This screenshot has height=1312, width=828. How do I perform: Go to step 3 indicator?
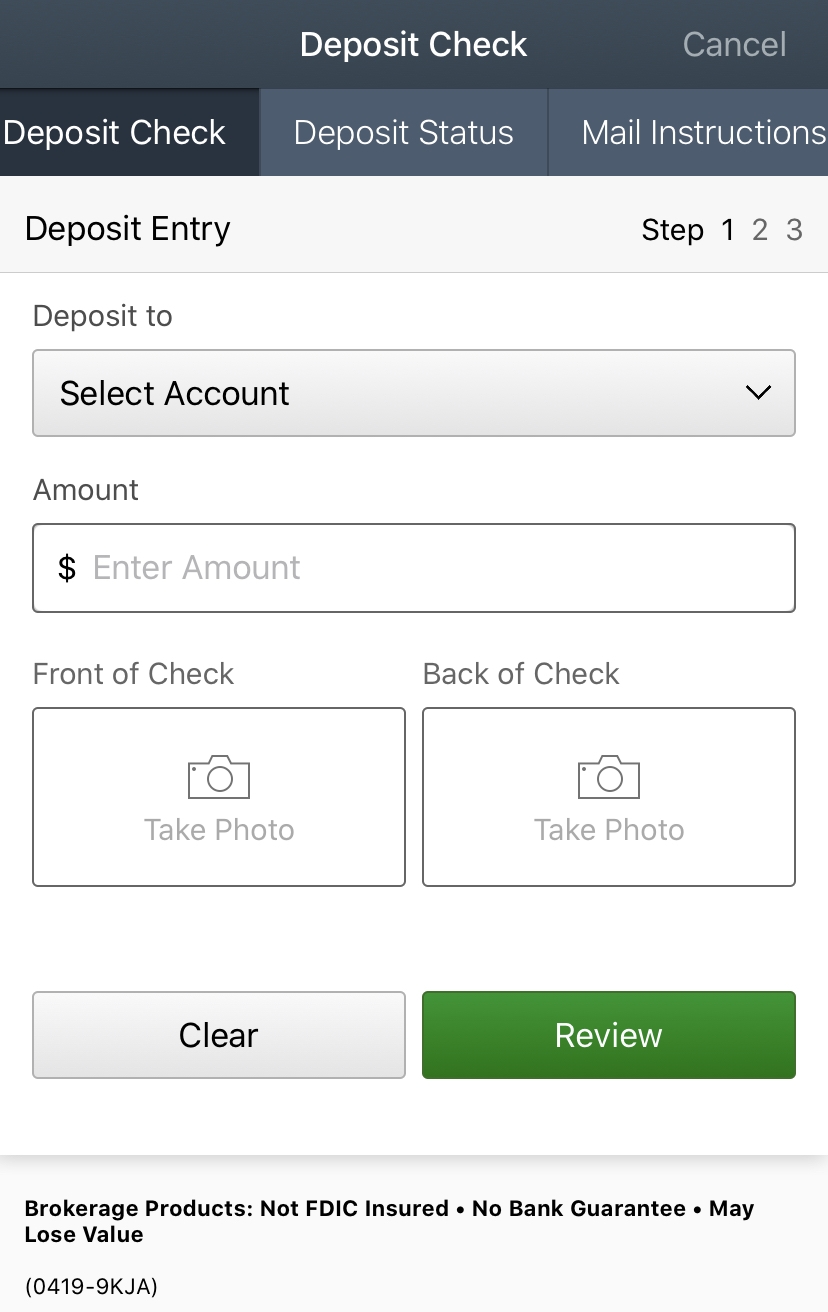[794, 230]
